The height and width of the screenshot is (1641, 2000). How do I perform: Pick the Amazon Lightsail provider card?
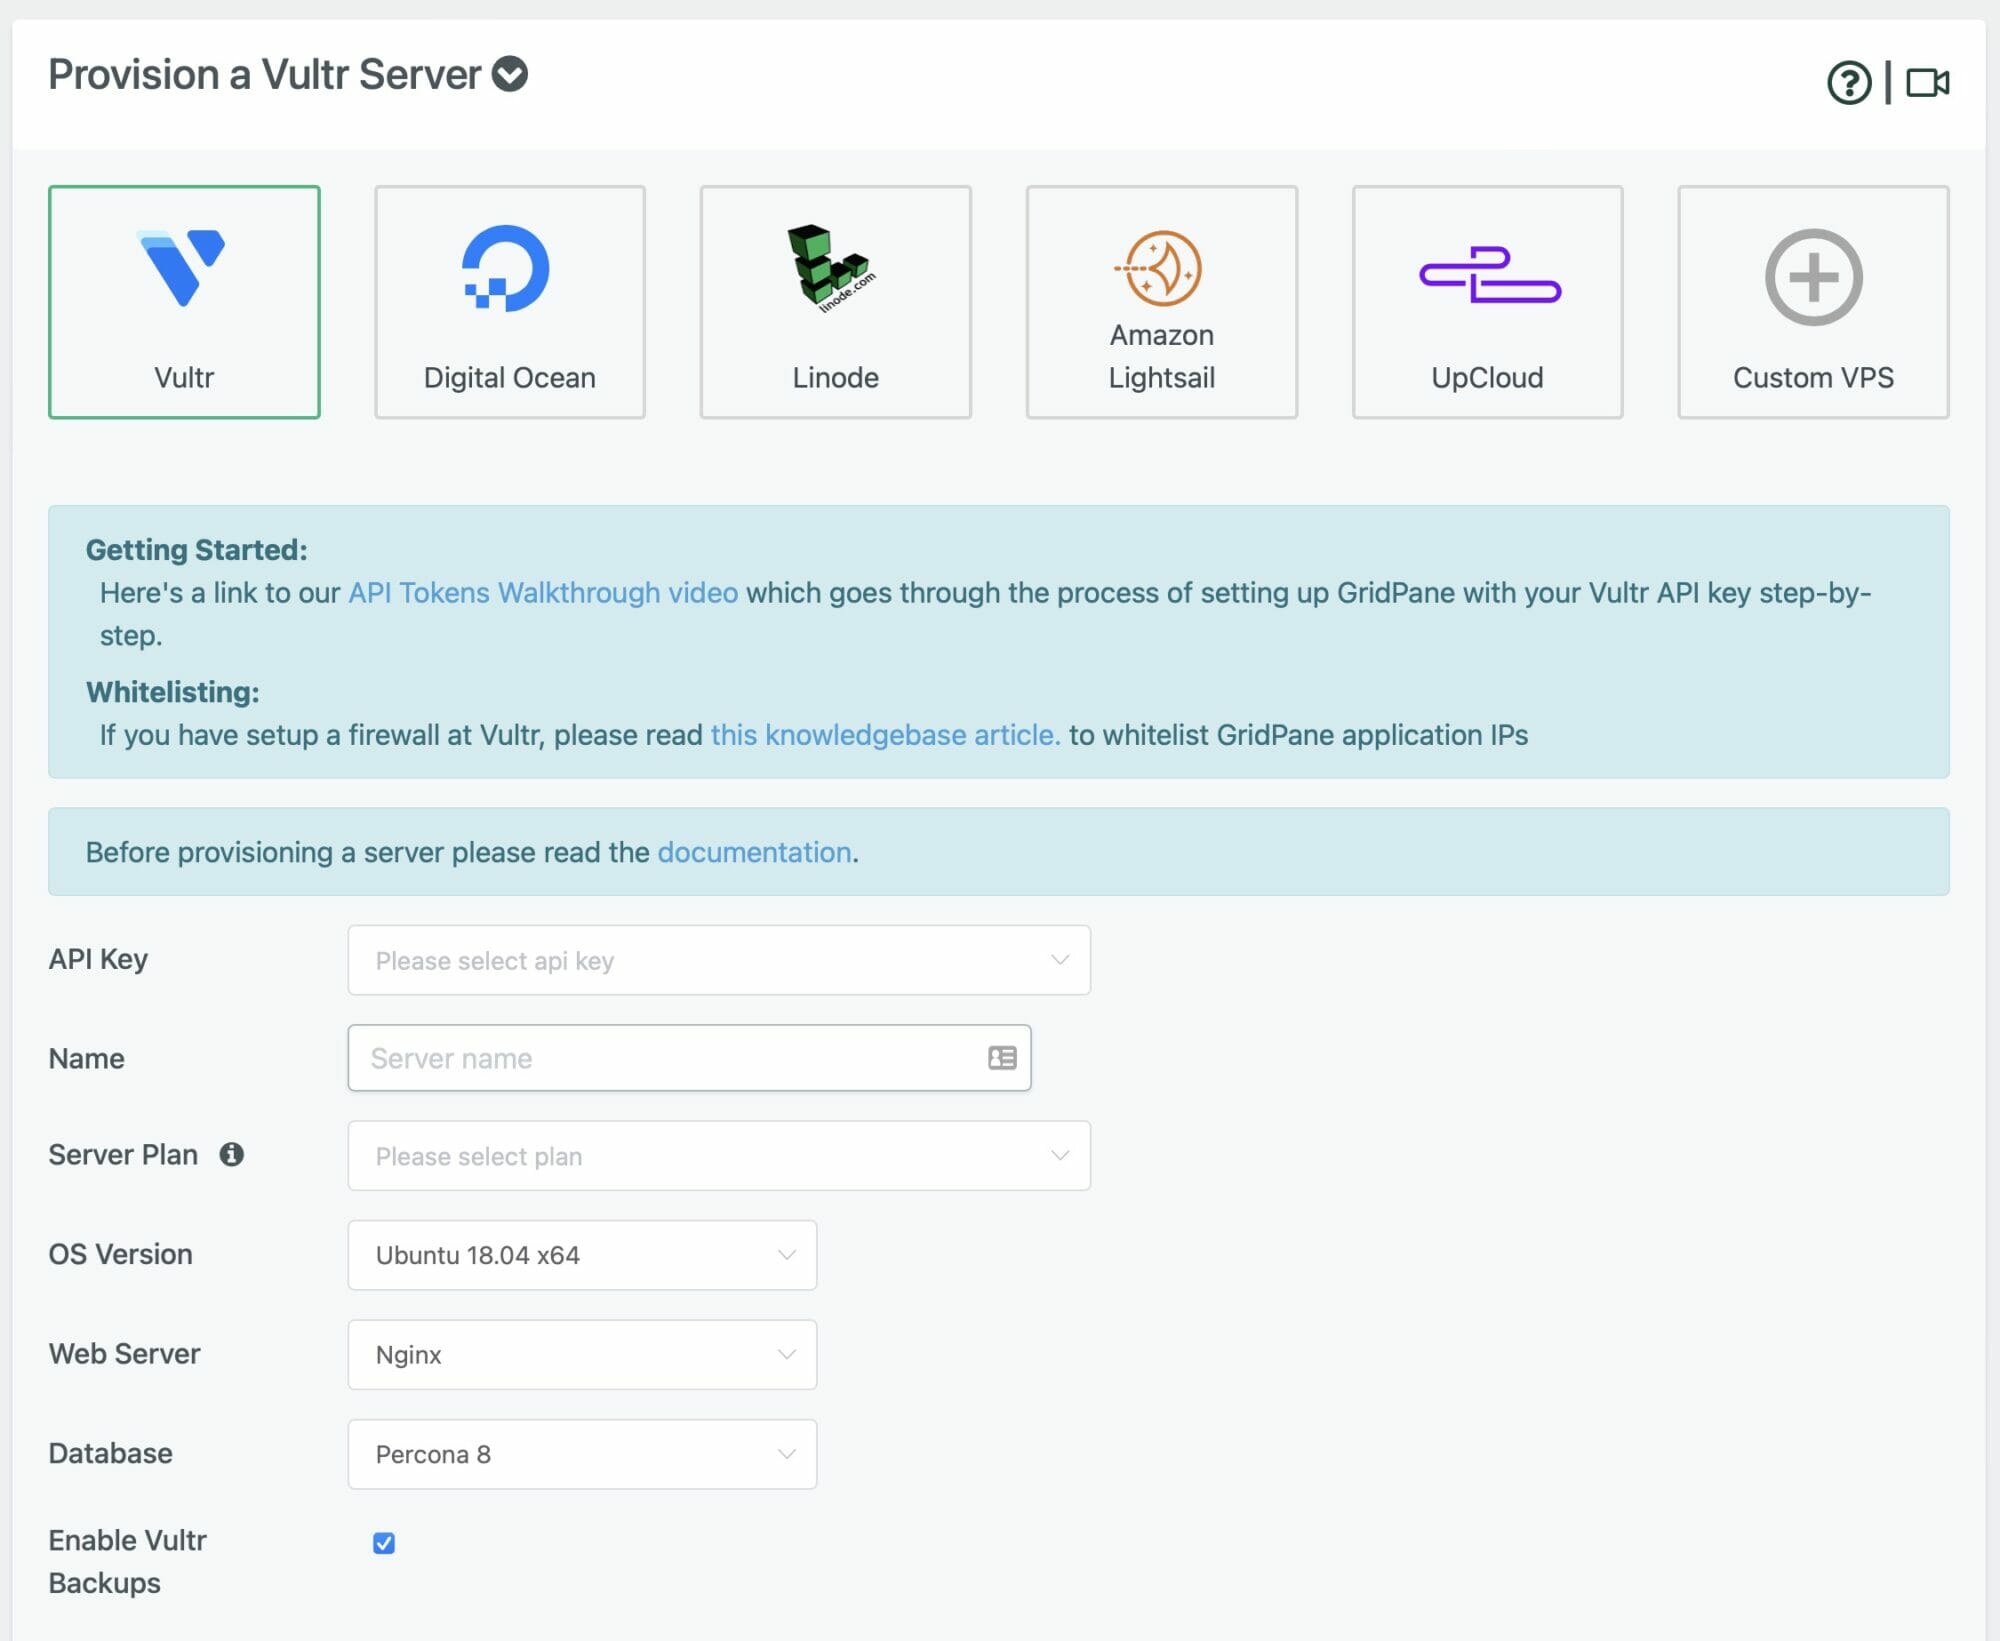tap(1162, 302)
